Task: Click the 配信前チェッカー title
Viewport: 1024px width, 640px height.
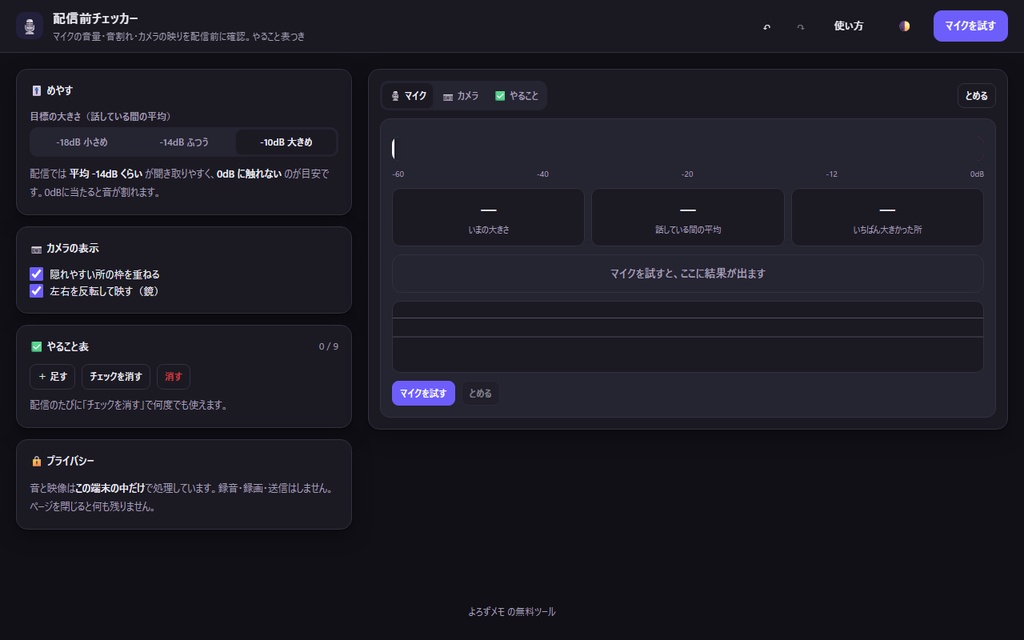Action: coord(95,18)
